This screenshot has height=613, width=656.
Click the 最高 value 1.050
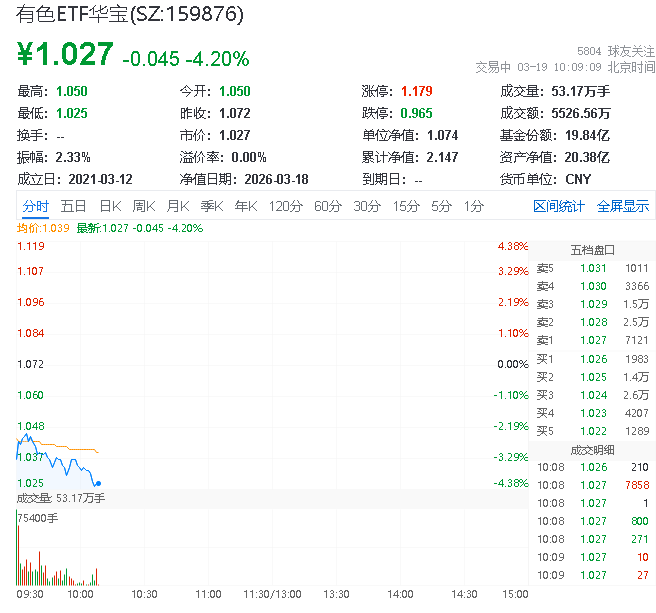coord(72,91)
